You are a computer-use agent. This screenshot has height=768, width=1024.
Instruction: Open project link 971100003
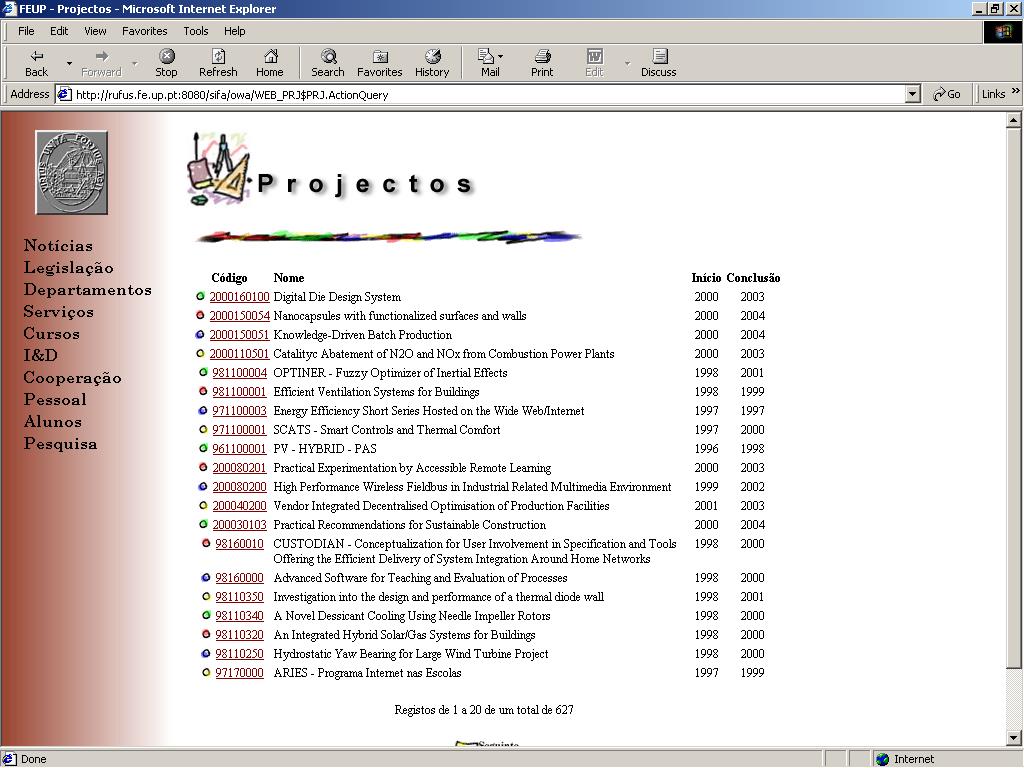point(240,411)
